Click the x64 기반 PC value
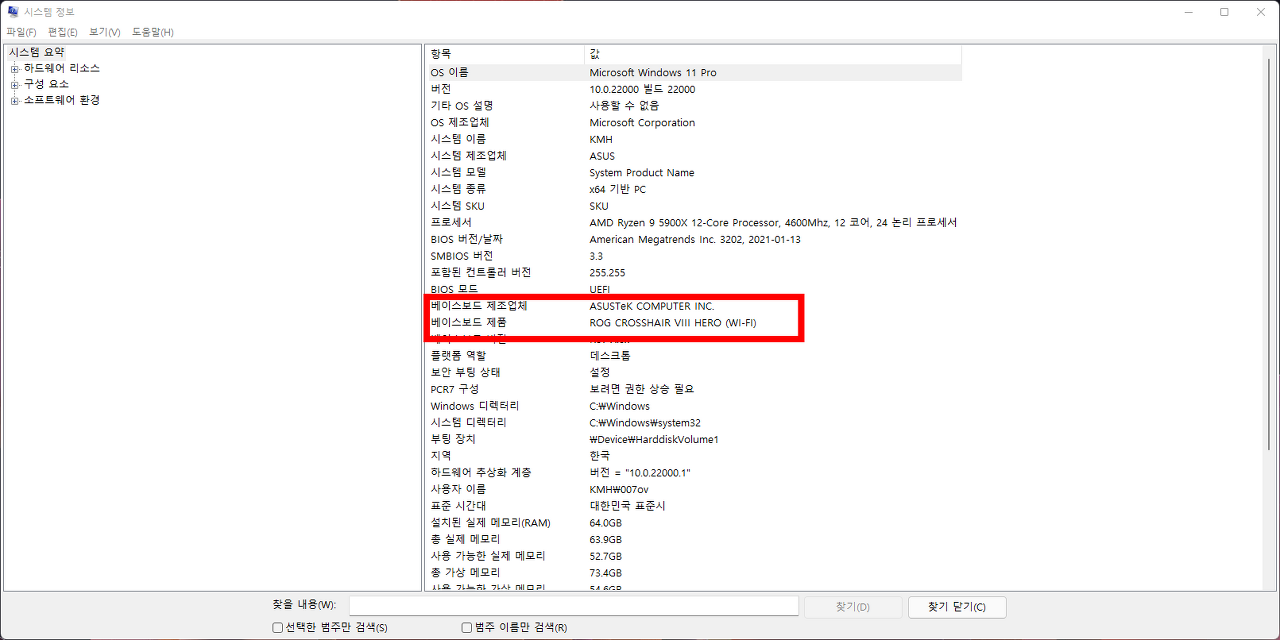Screen dimensions: 1280x640 tap(617, 189)
